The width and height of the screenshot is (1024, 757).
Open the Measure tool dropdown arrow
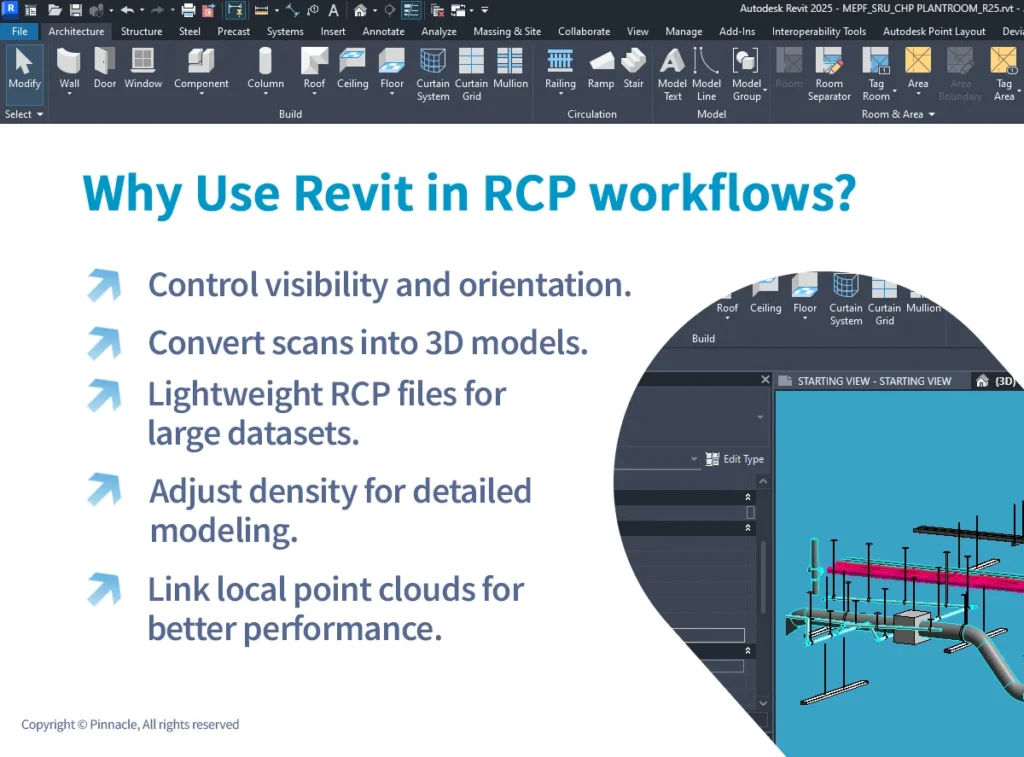coord(277,10)
